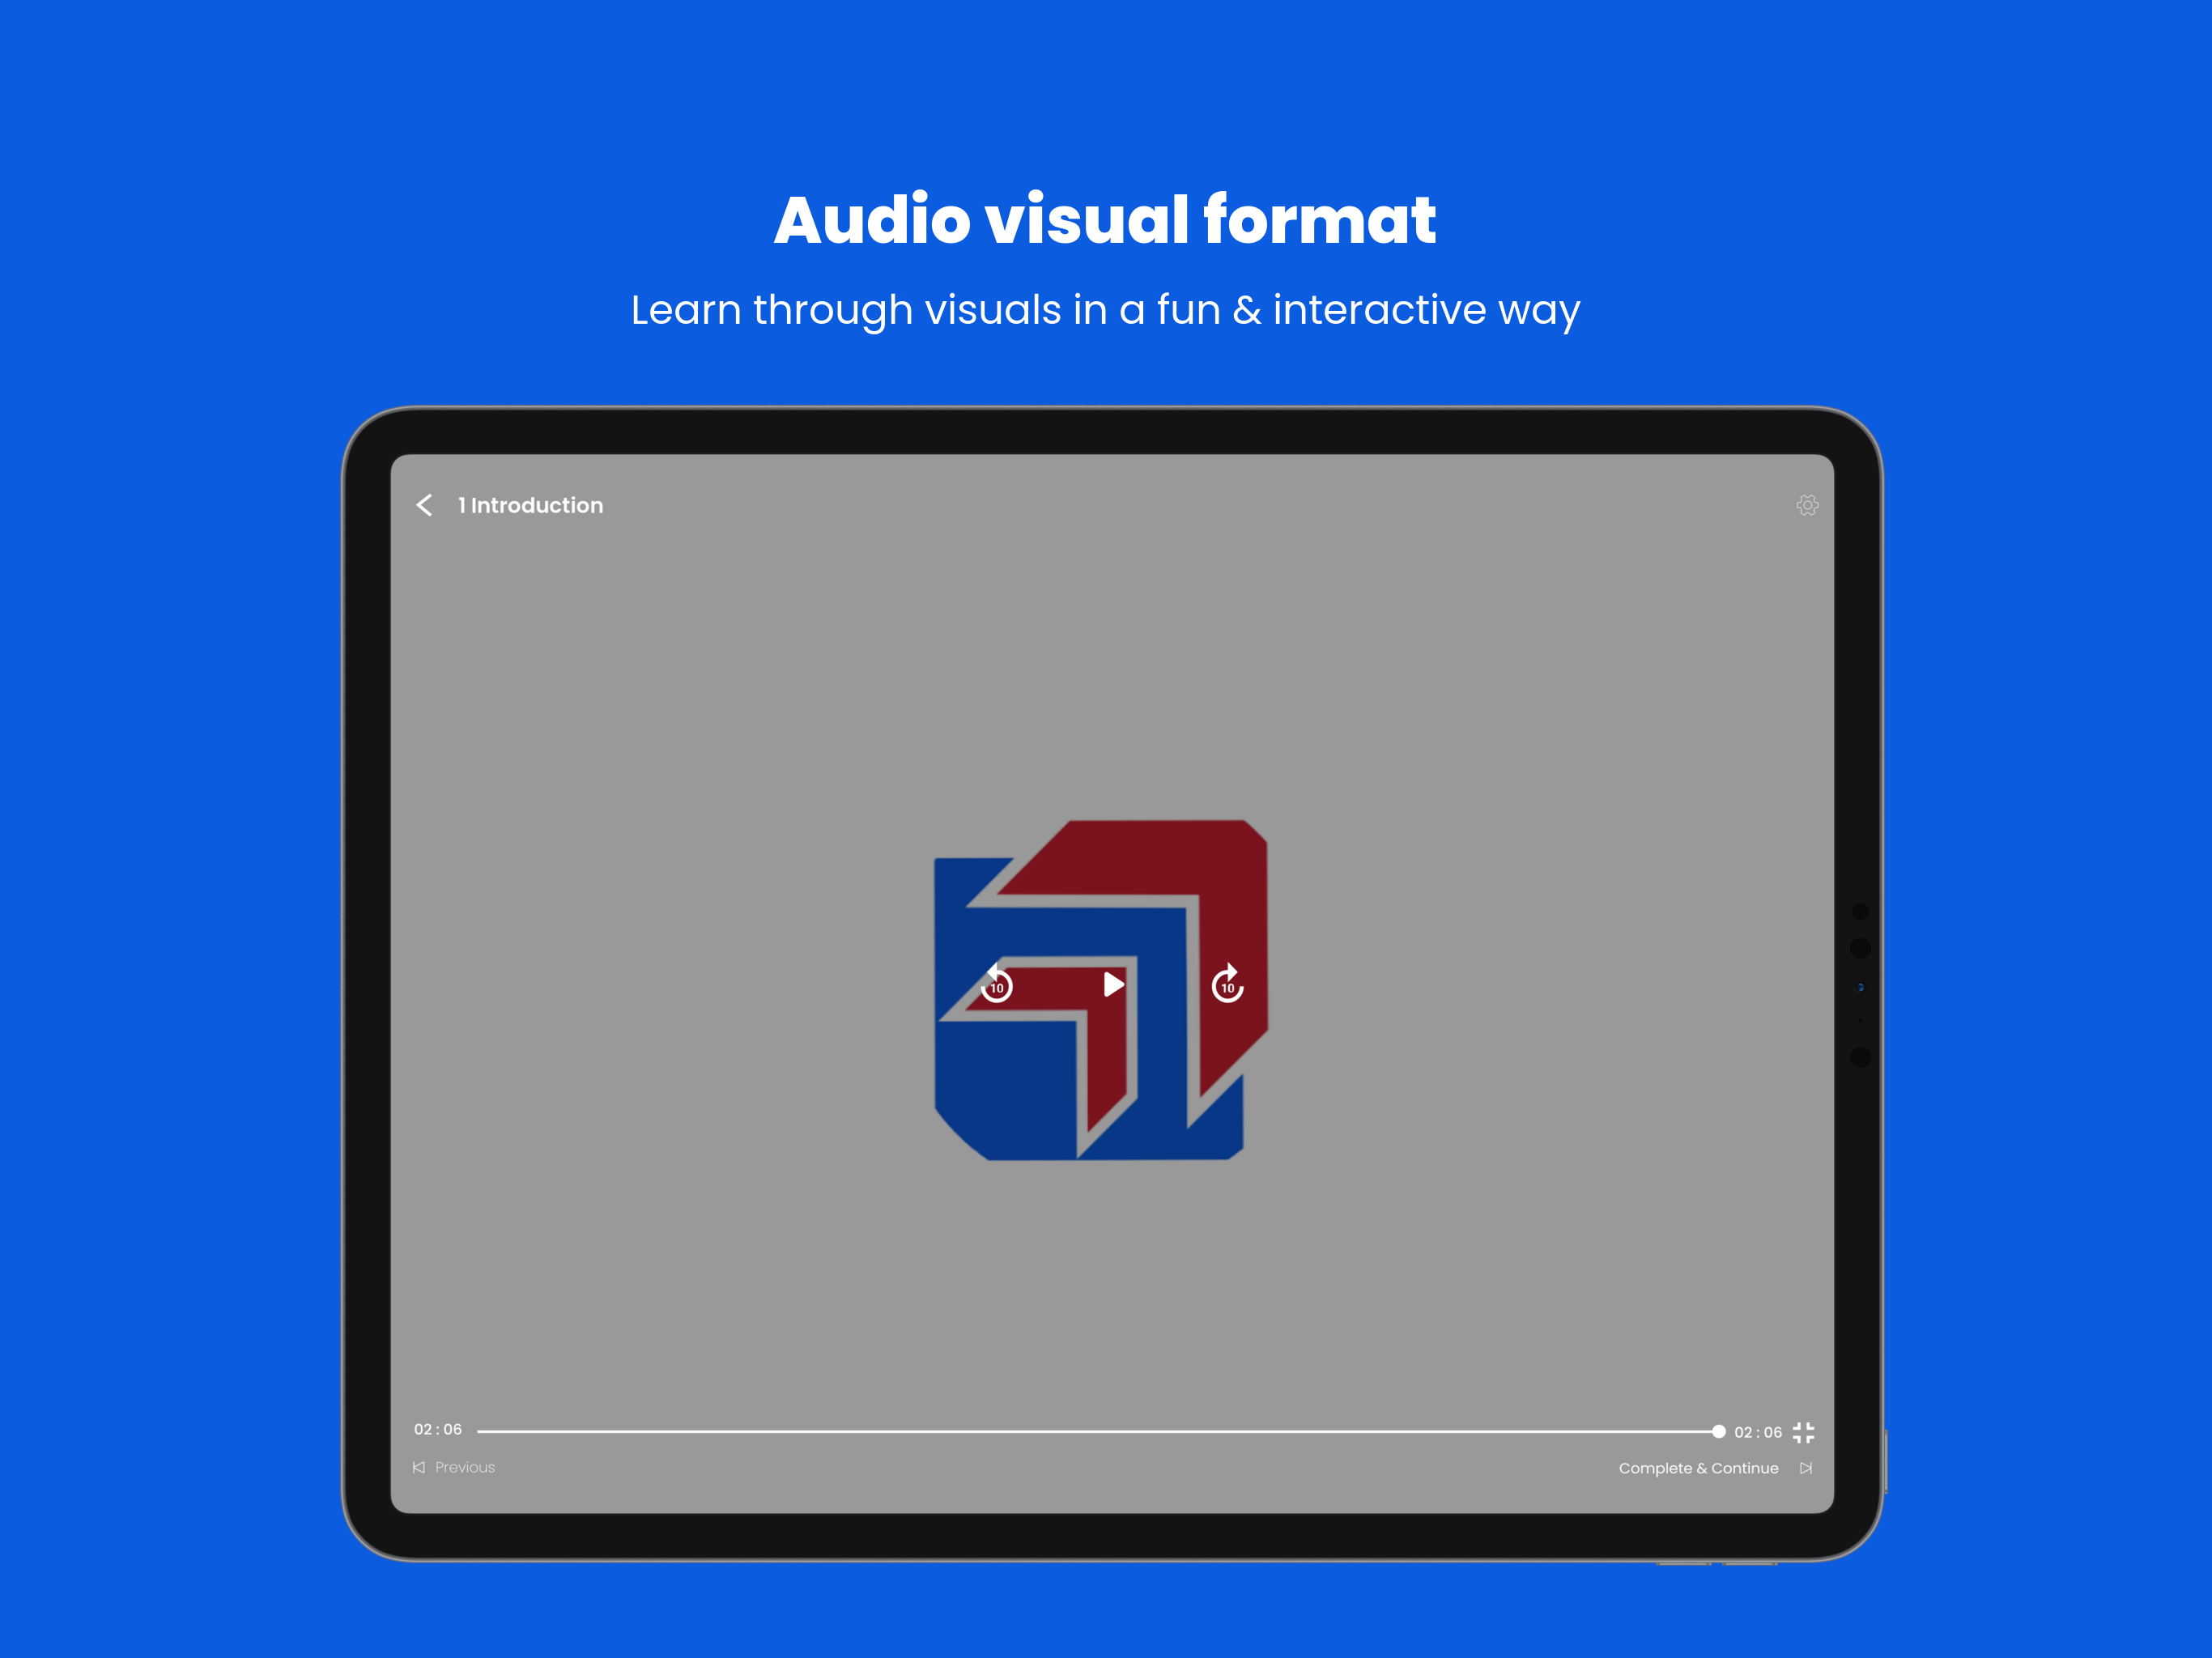Image resolution: width=2212 pixels, height=1658 pixels.
Task: Rewind the video 10 seconds
Action: (x=996, y=984)
